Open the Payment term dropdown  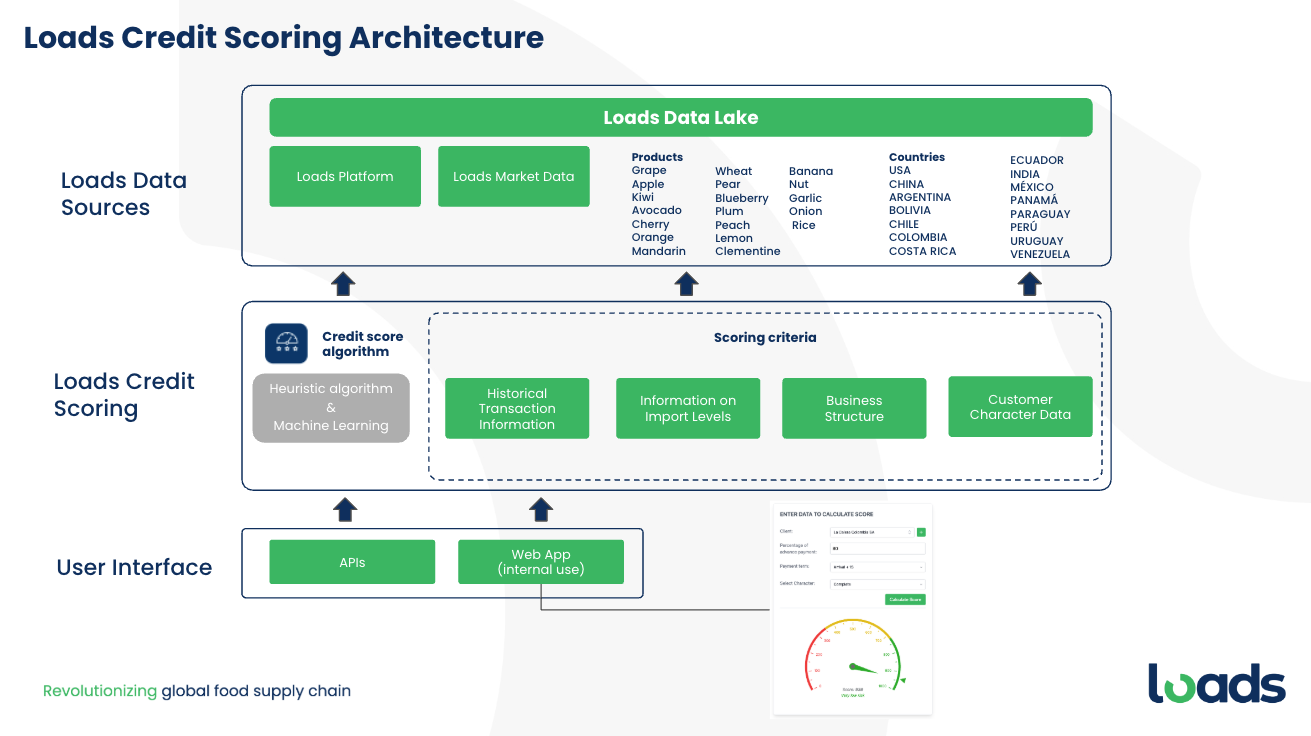pyautogui.click(x=878, y=567)
